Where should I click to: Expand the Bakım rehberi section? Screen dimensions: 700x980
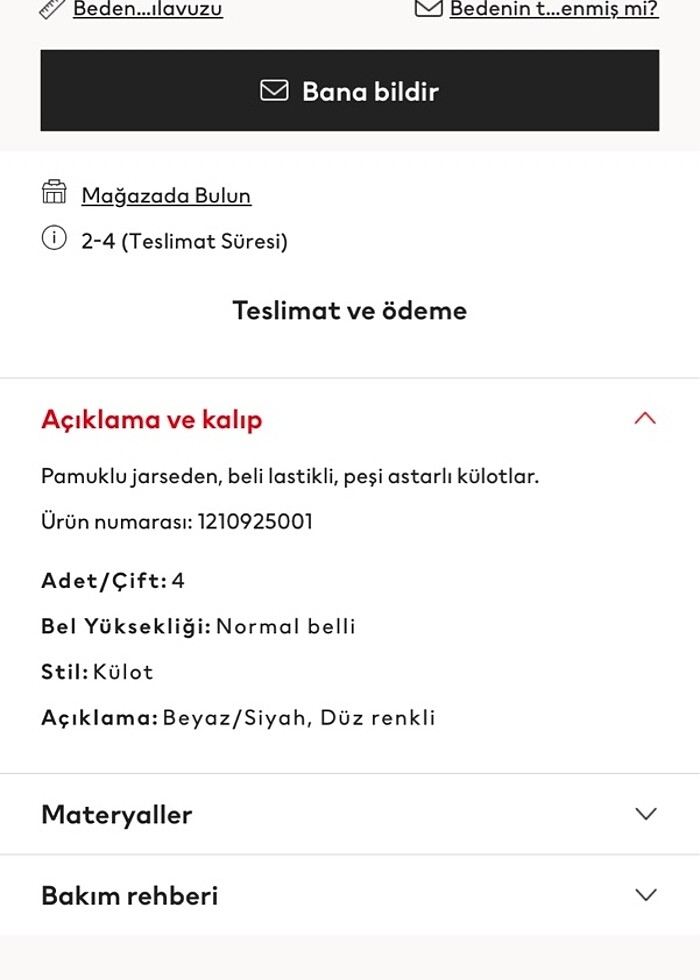tap(646, 895)
